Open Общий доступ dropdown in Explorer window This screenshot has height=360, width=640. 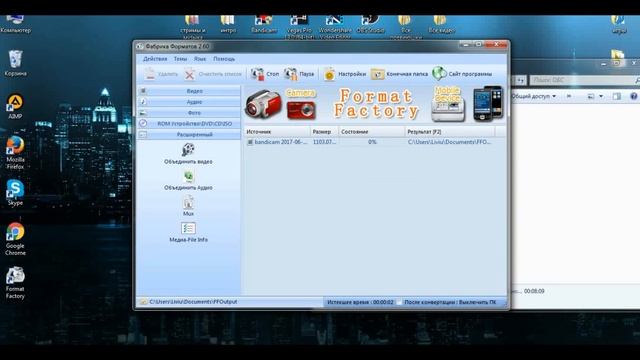pos(533,96)
